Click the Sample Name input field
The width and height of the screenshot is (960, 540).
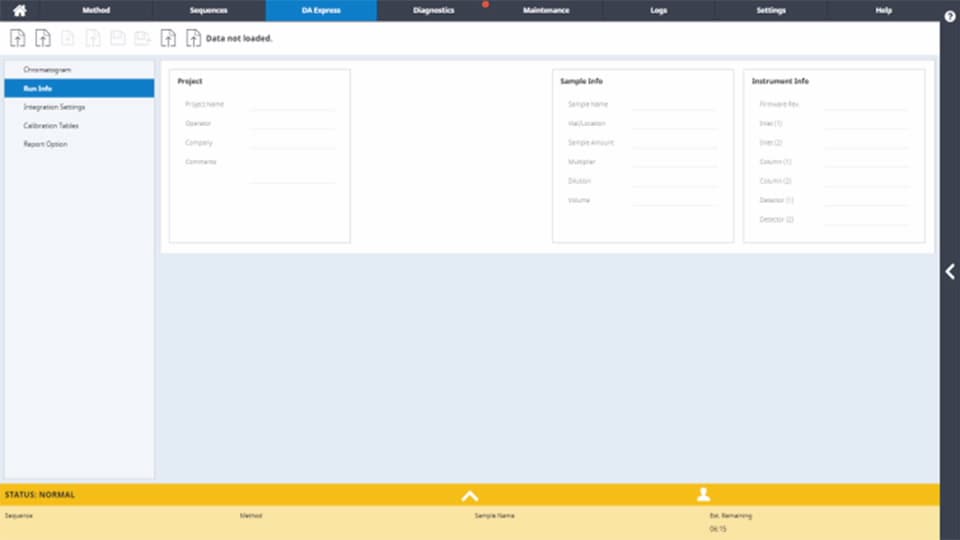(x=674, y=104)
